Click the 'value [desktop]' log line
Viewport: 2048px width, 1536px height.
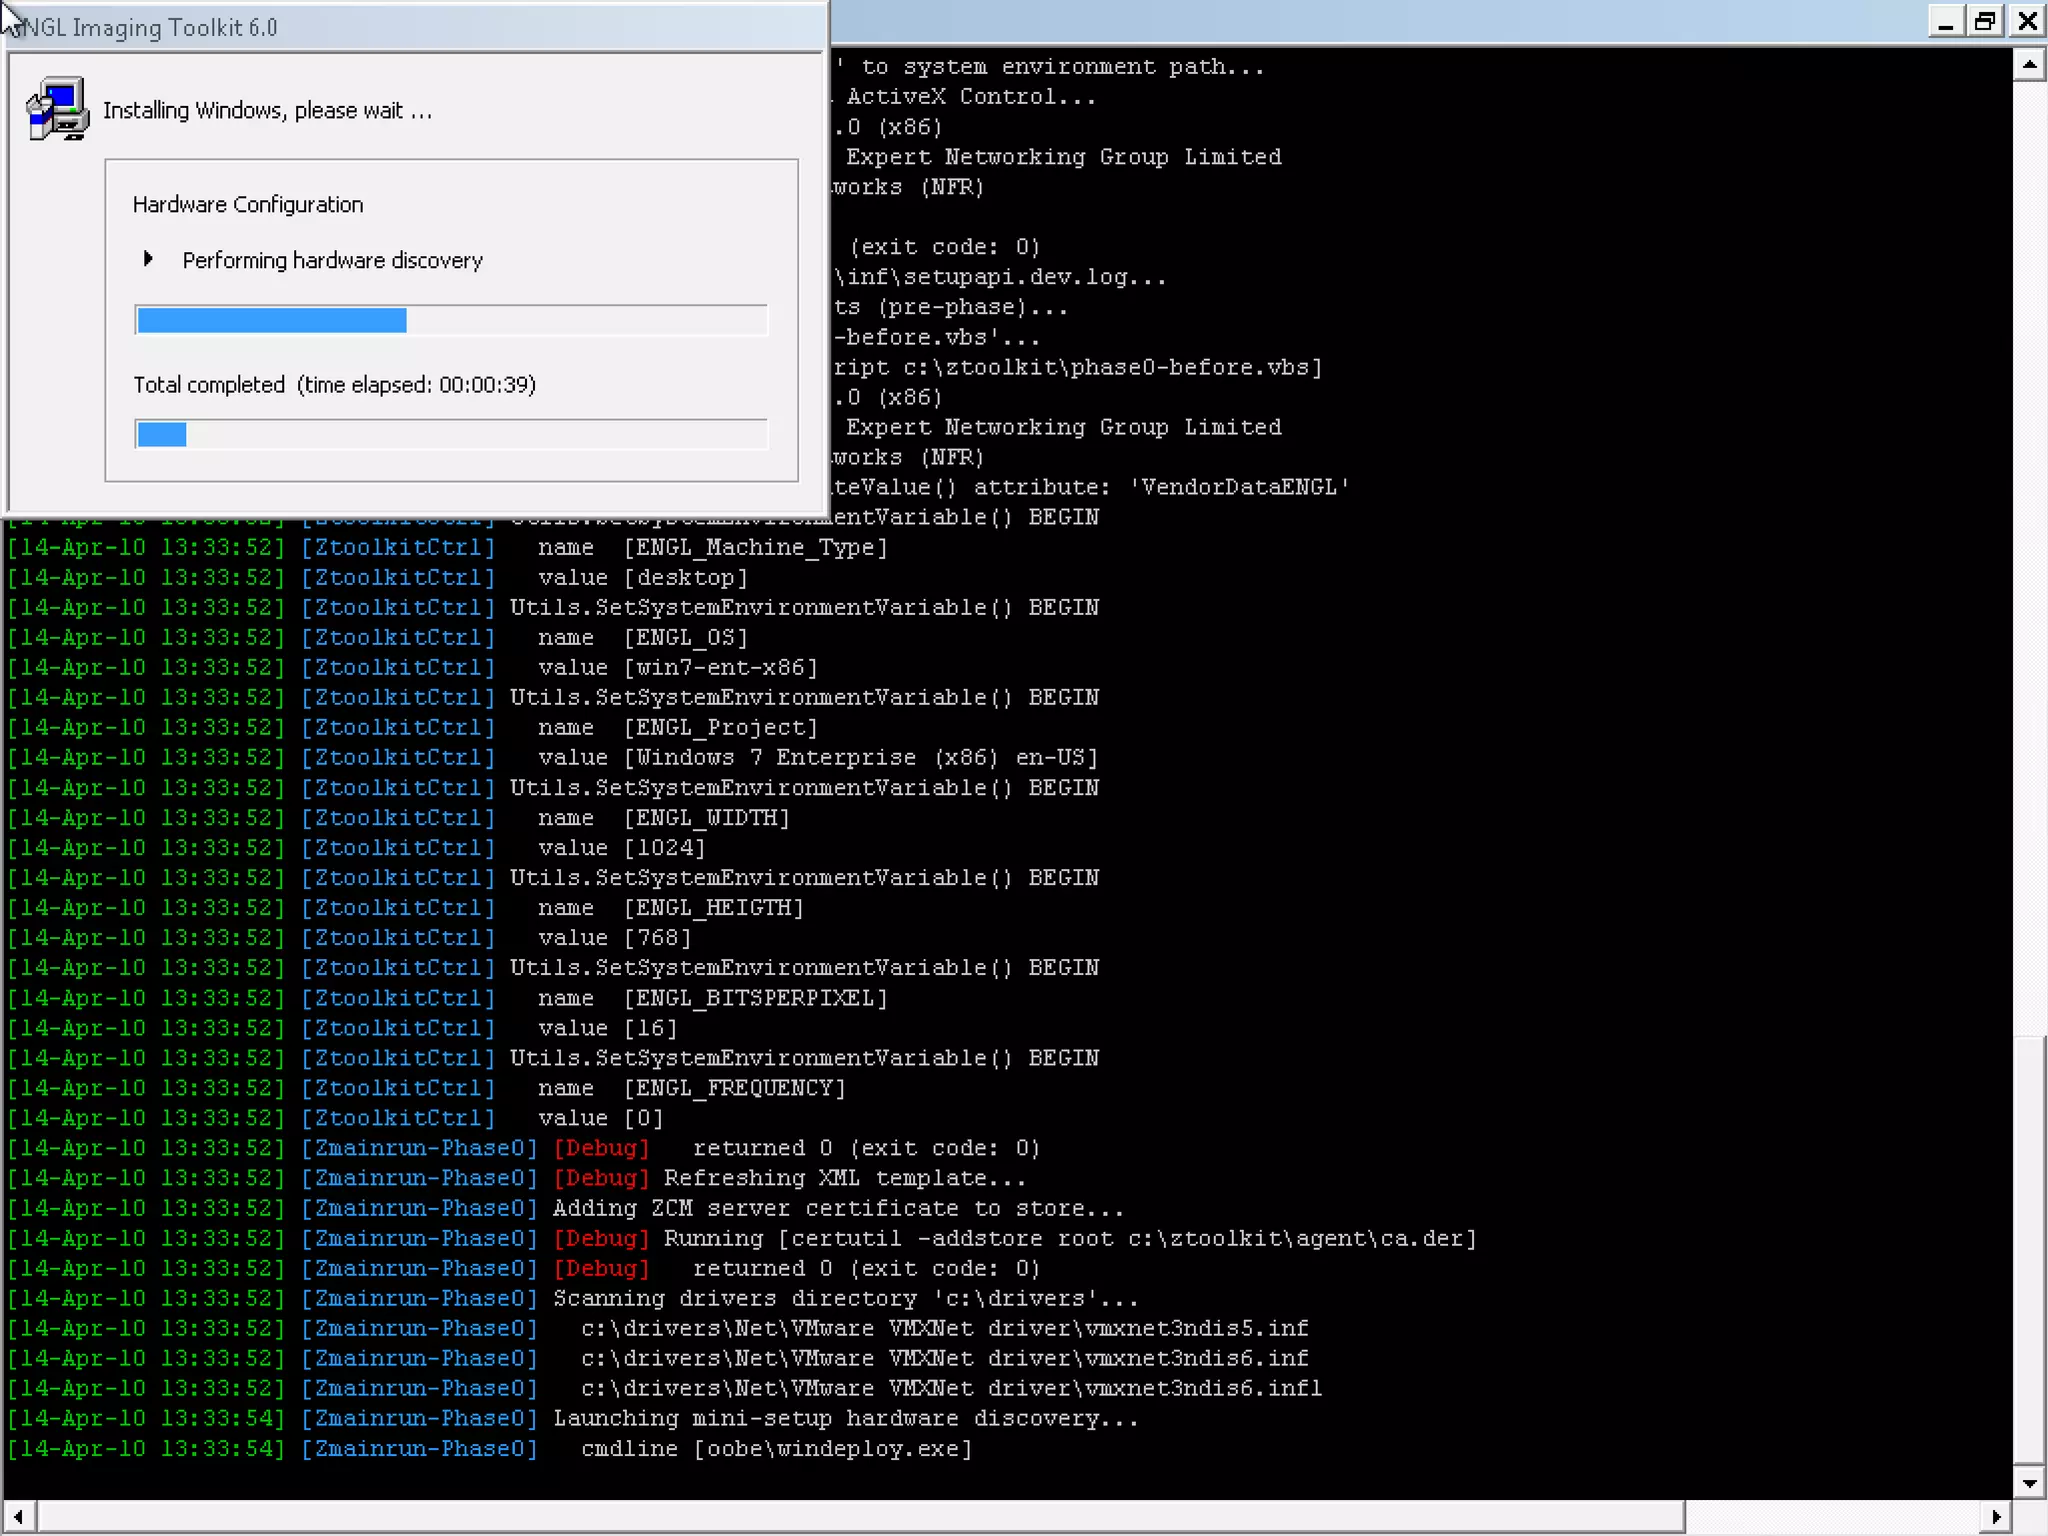pyautogui.click(x=642, y=578)
